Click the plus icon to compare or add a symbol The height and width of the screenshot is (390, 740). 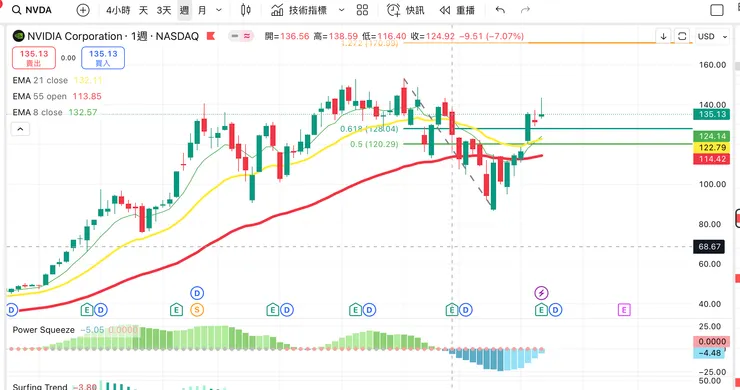83,10
